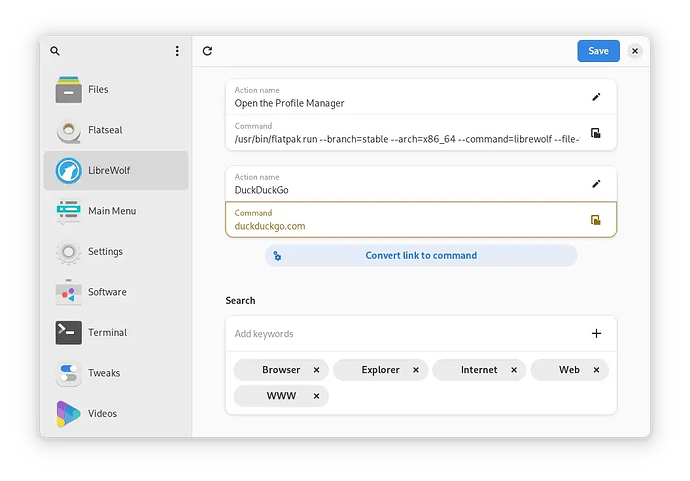Click the Internet keyword chip label
This screenshot has width=690, height=481.
479,370
